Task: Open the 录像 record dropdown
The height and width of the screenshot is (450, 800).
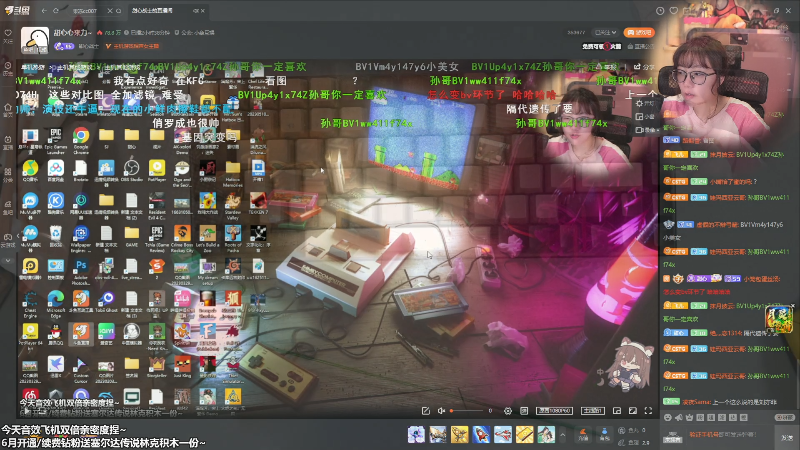Action: tap(646, 130)
